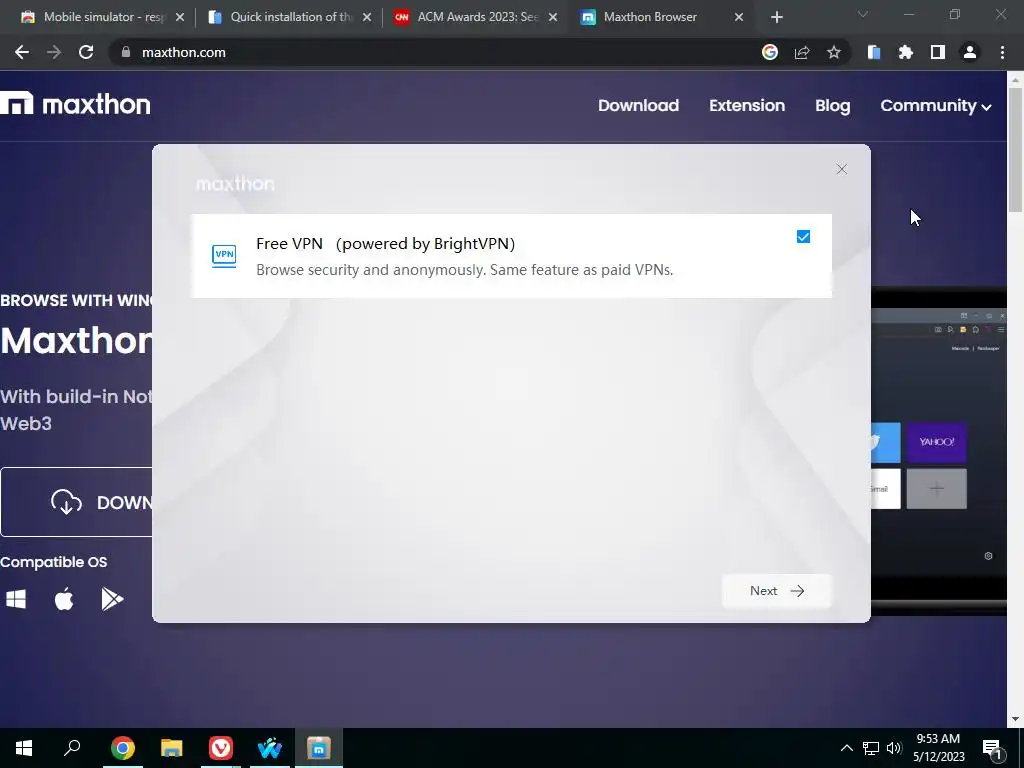
Task: Click the forward navigation arrow
Action: pyautogui.click(x=54, y=52)
